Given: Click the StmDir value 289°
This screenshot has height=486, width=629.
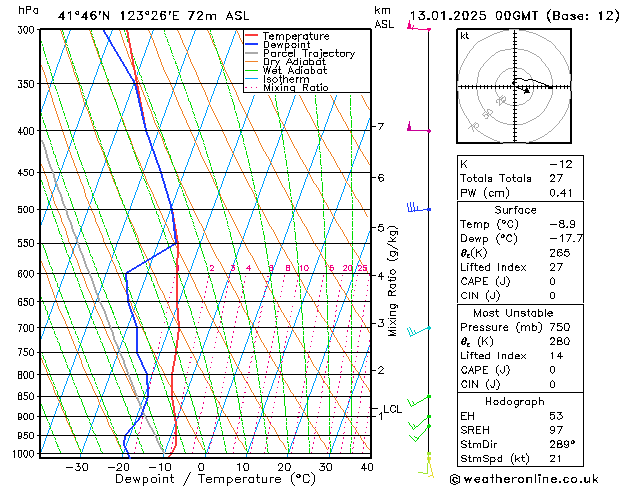Looking at the screenshot, I should point(562,445).
